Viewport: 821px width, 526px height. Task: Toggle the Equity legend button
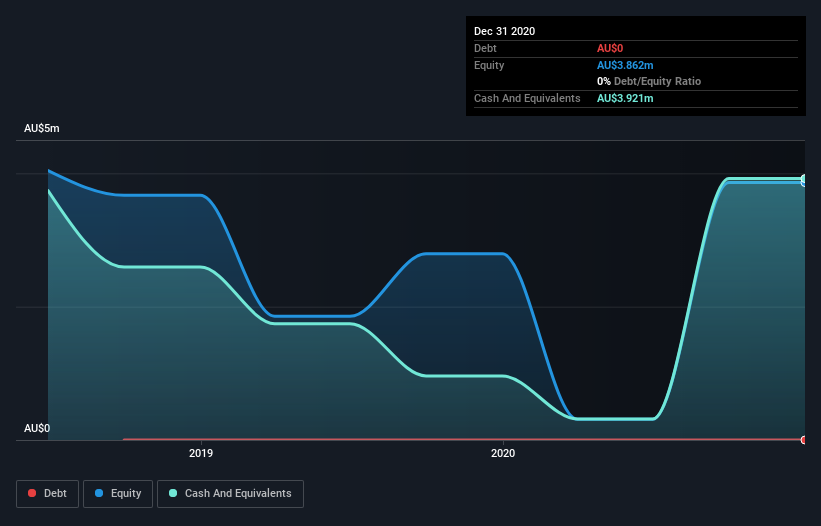(118, 494)
